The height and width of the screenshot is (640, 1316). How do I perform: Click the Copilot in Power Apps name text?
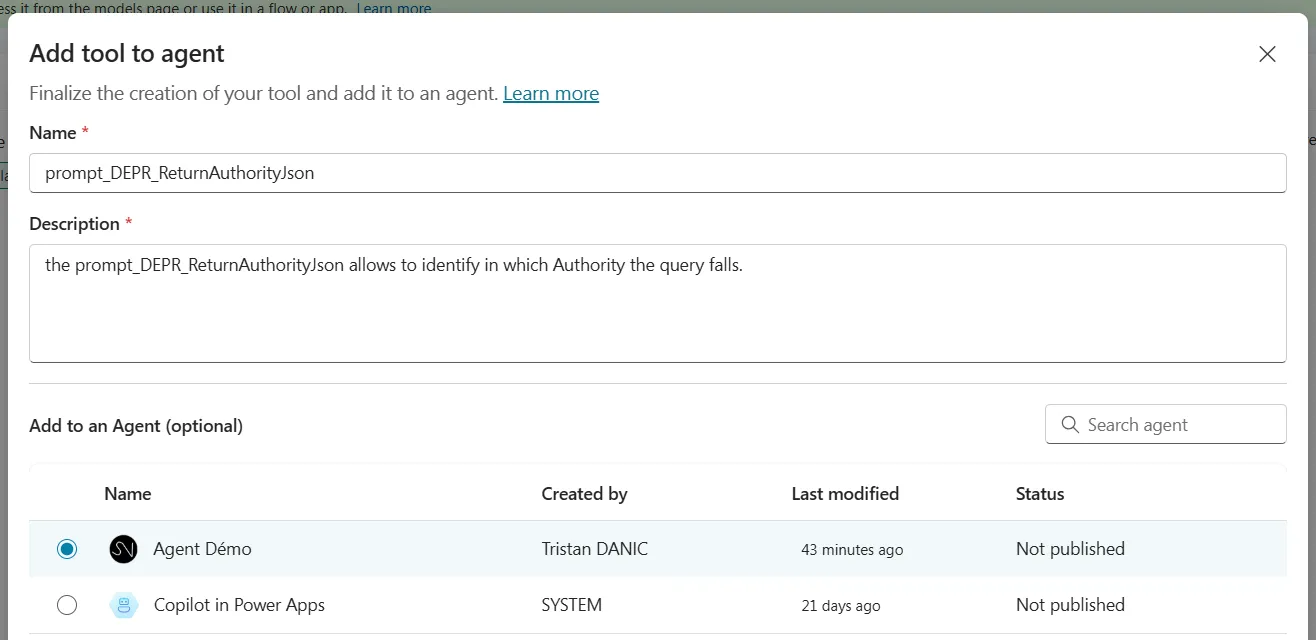point(239,605)
